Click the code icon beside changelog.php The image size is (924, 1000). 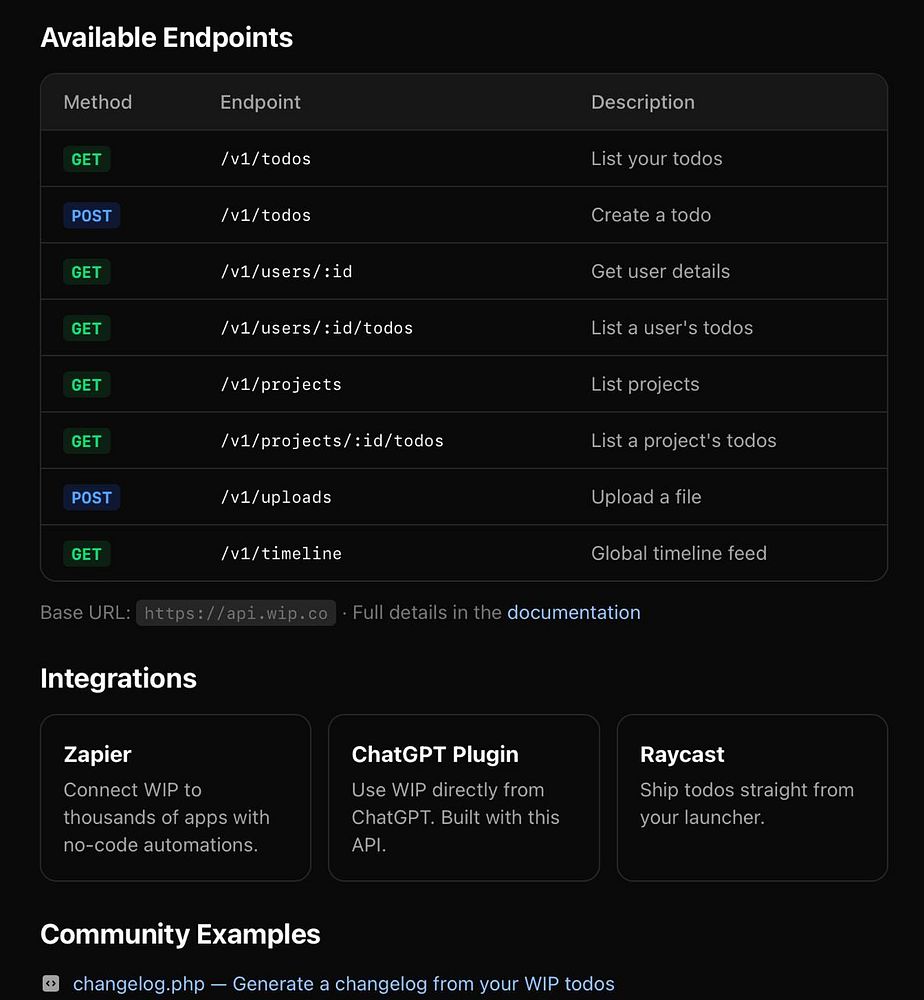pyautogui.click(x=51, y=984)
